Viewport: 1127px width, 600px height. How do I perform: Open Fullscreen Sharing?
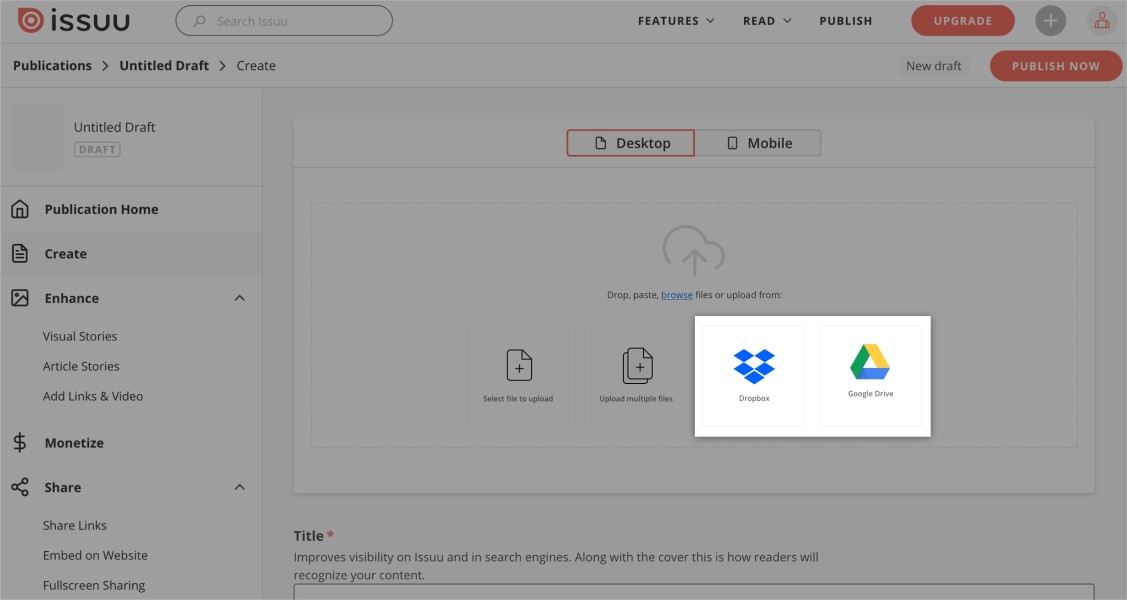point(93,586)
